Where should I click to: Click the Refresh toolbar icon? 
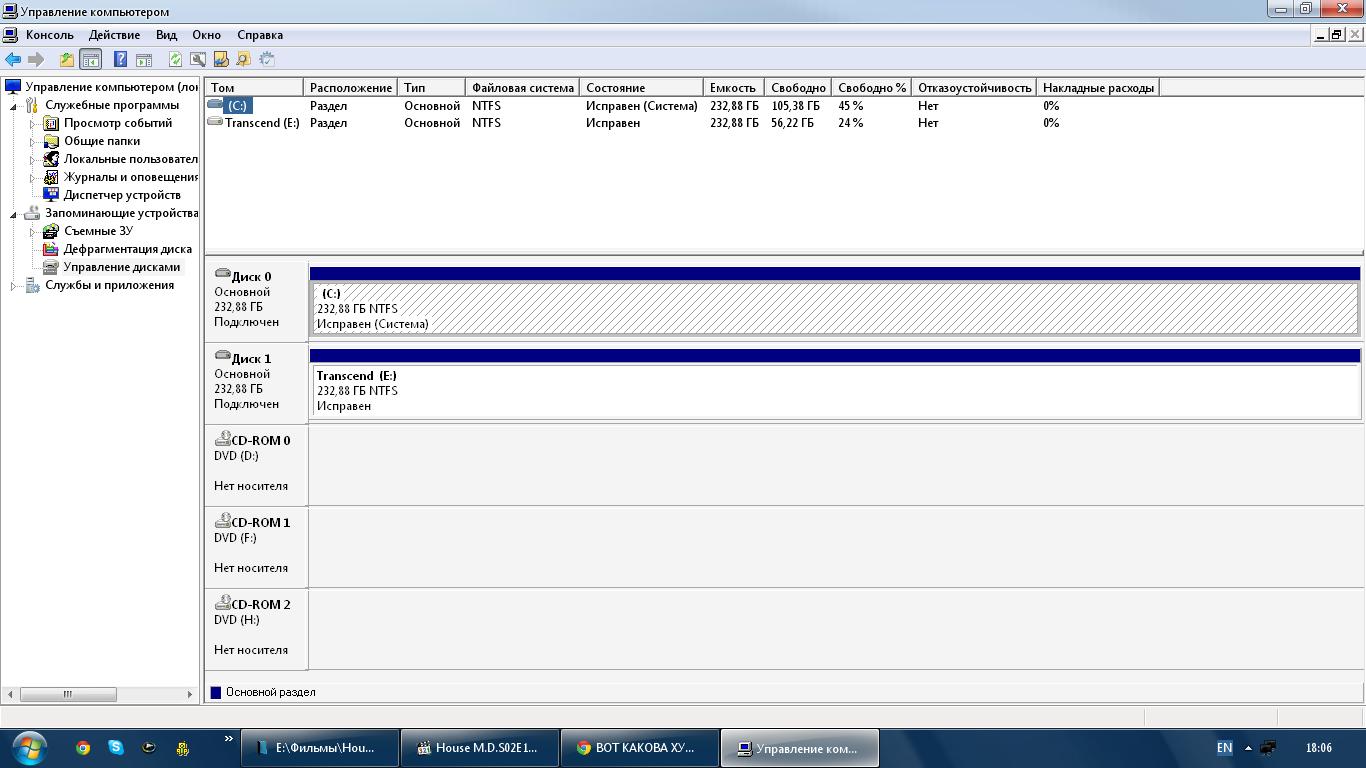[x=175, y=60]
